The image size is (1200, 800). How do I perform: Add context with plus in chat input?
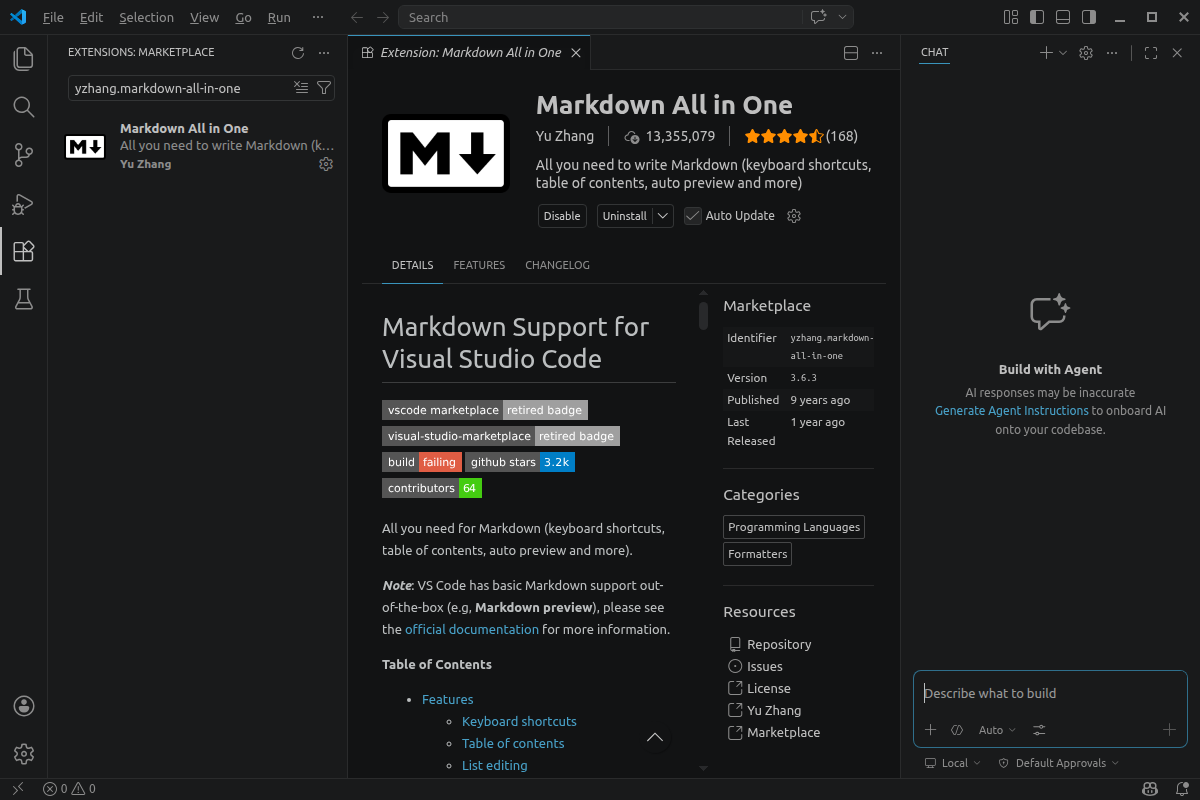point(930,730)
